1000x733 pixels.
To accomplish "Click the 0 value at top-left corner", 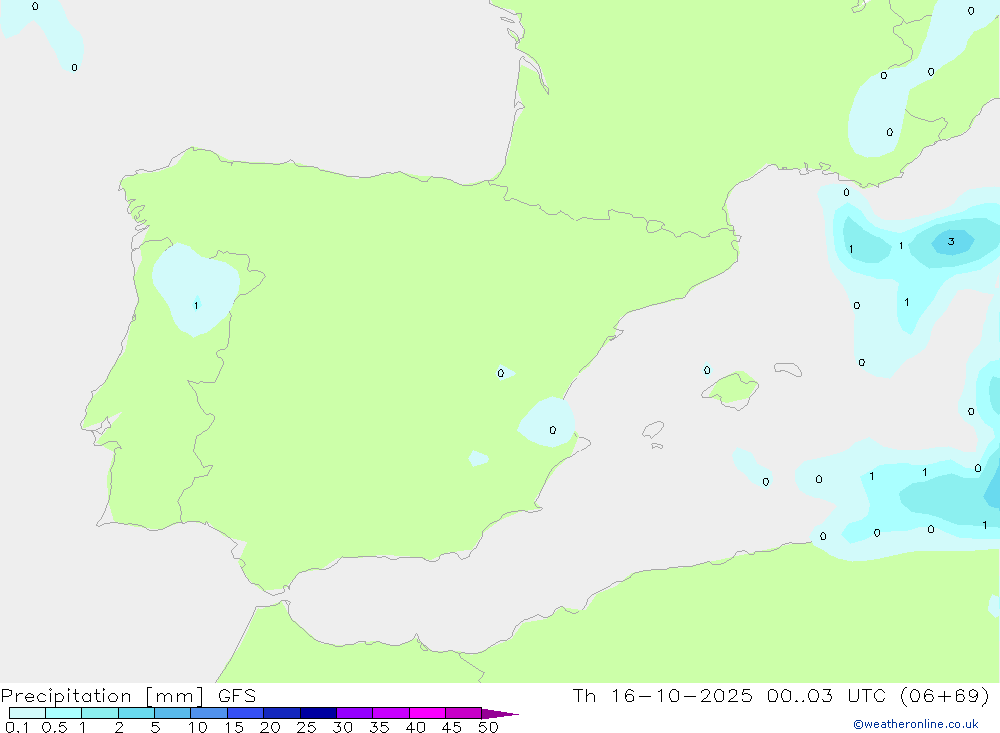I will [35, 7].
